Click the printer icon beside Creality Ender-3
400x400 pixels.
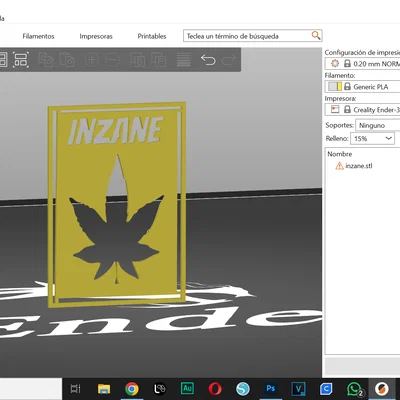click(x=335, y=109)
